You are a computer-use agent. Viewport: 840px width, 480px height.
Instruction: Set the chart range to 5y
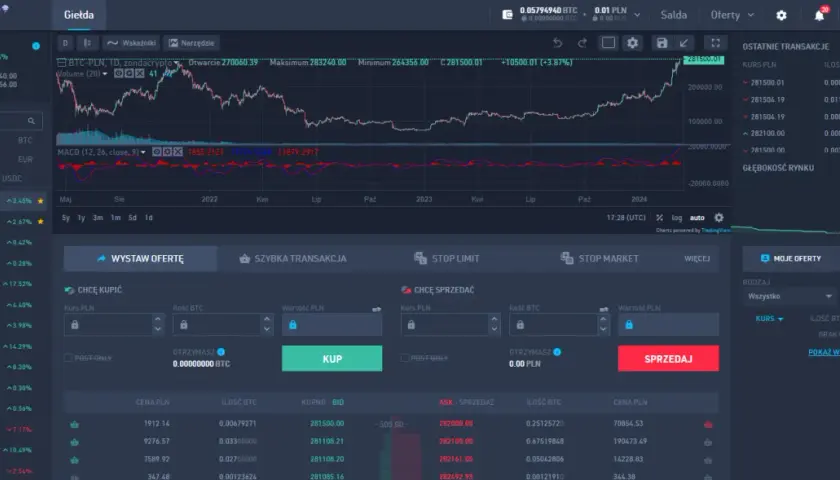65,218
